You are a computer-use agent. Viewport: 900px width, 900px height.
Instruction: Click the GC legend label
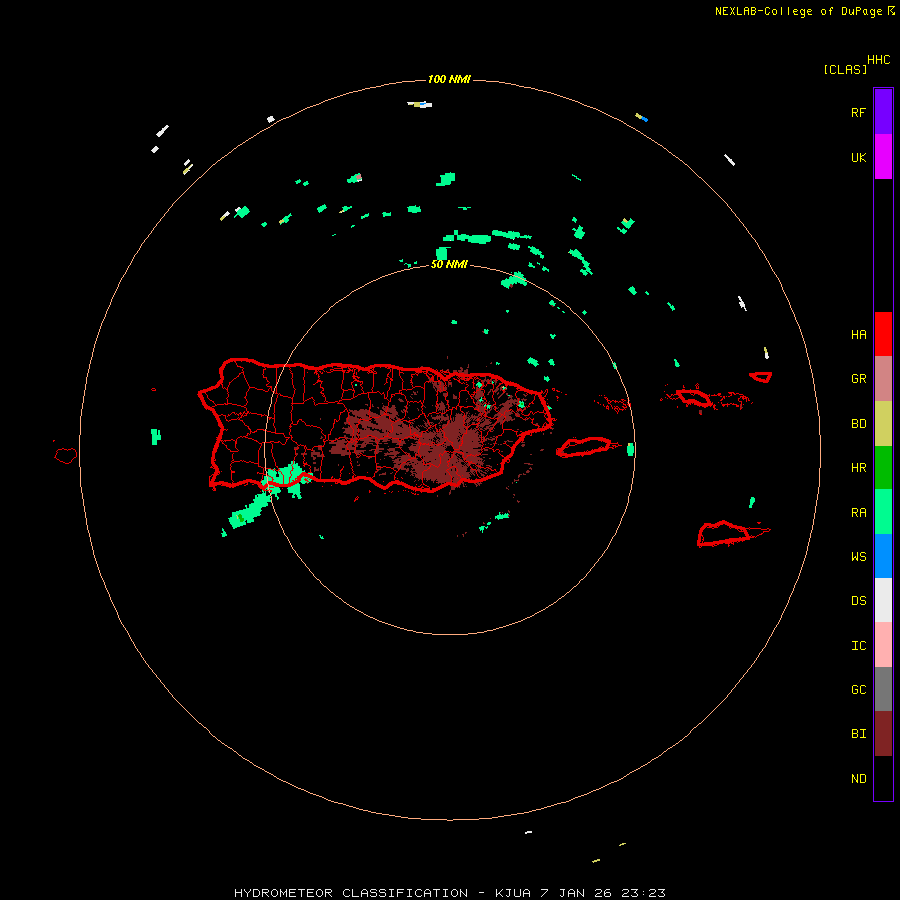[858, 689]
